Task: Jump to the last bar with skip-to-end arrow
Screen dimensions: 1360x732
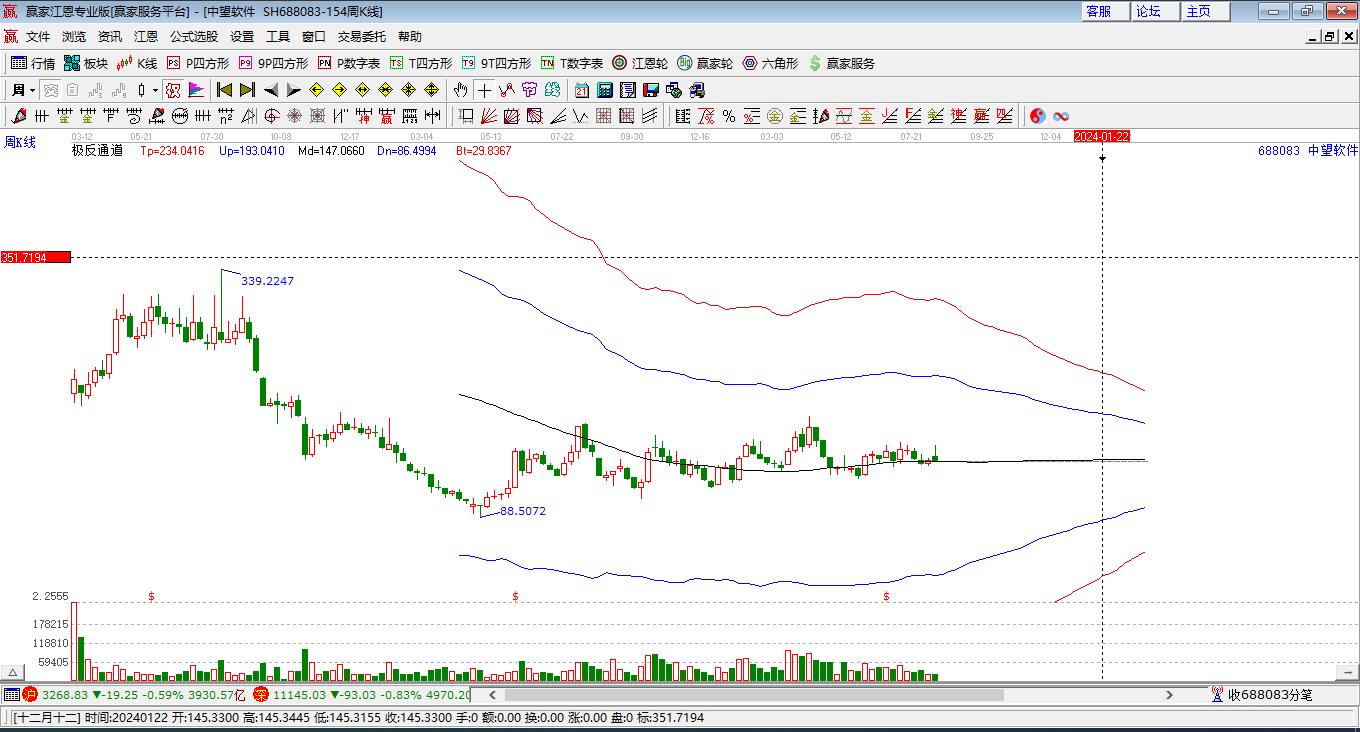Action: [247, 90]
